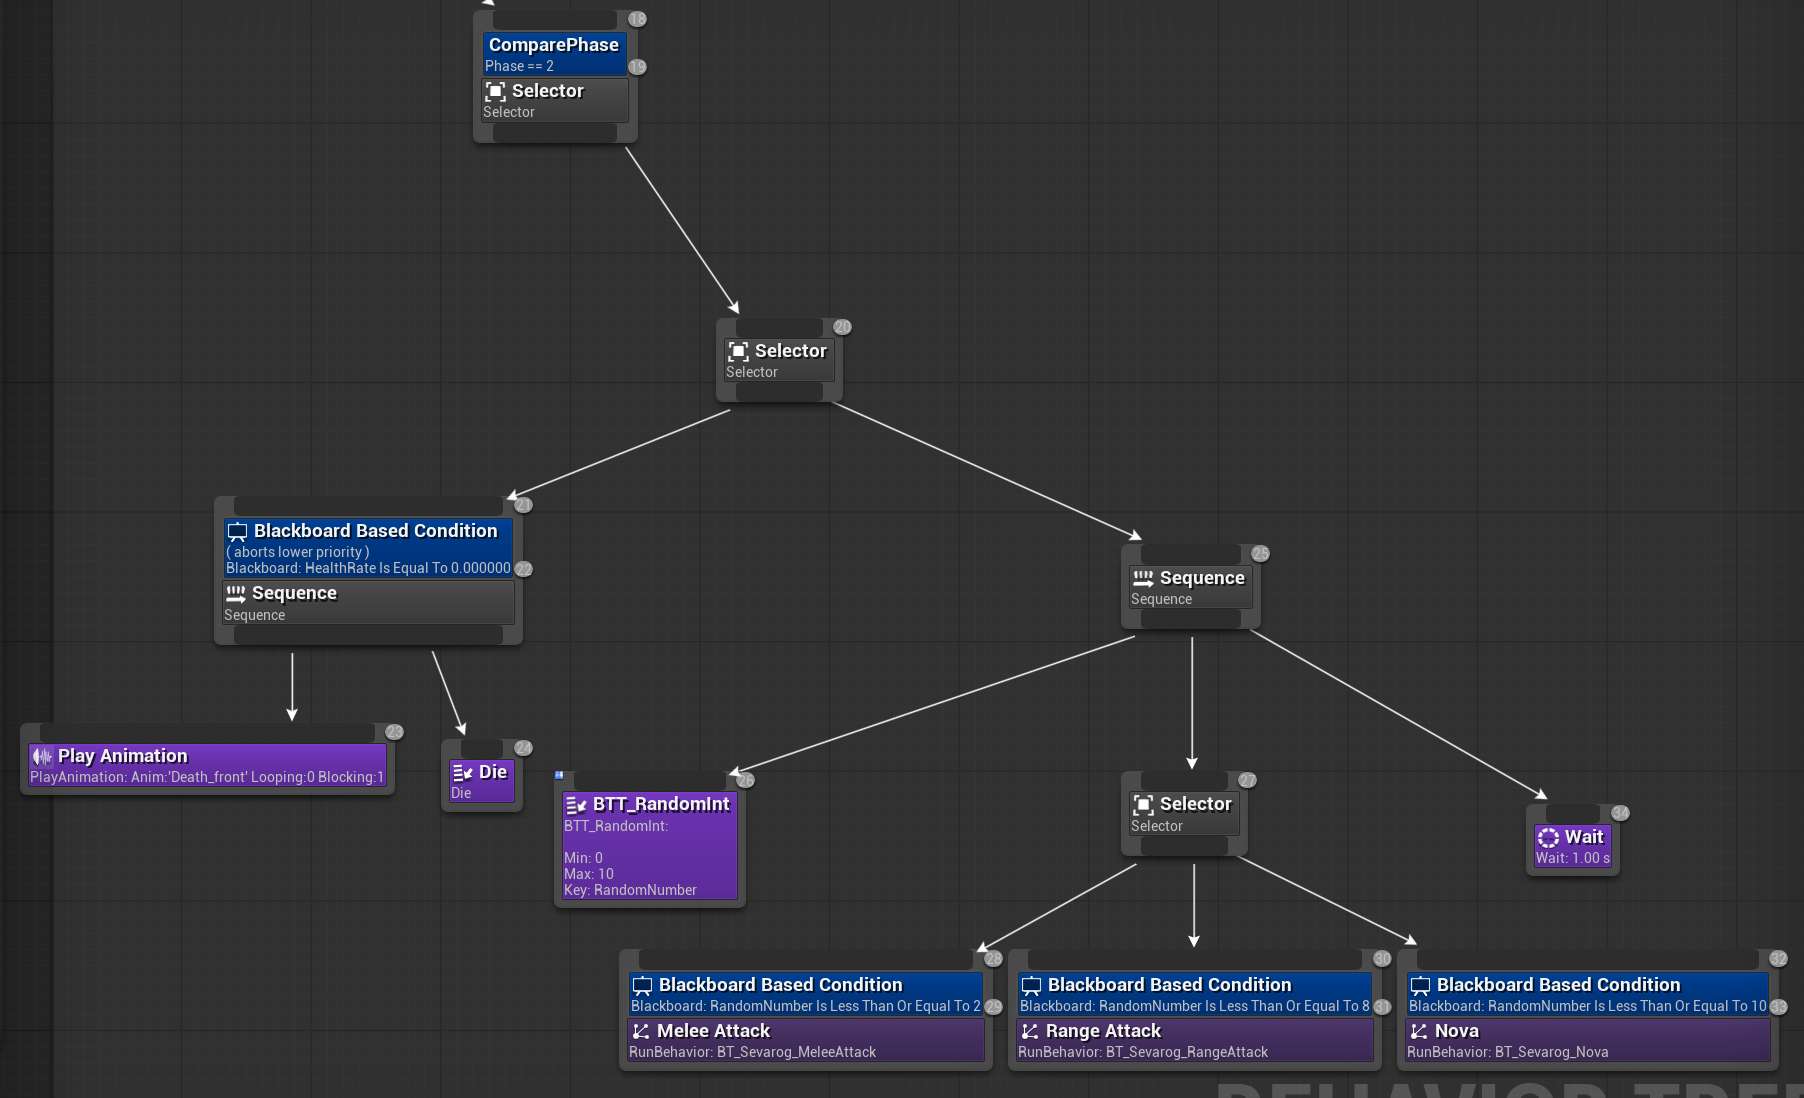The width and height of the screenshot is (1804, 1098).
Task: Click the Play Animation waveform icon
Action: (x=42, y=757)
